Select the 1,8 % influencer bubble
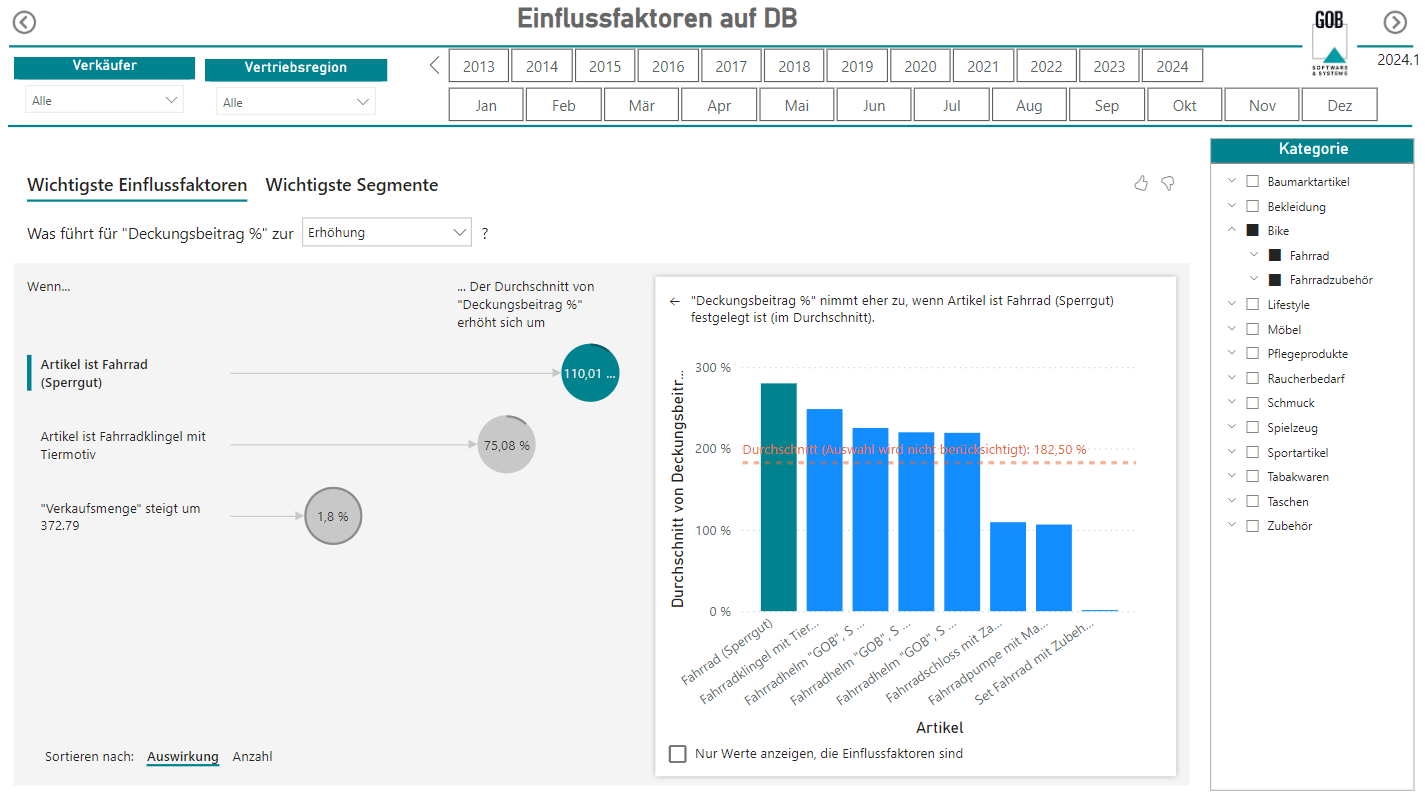Image resolution: width=1425 pixels, height=807 pixels. 333,517
